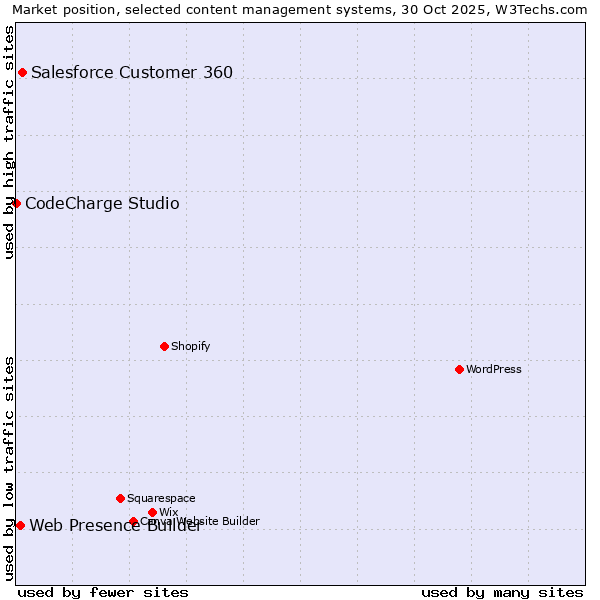600x600 pixels.
Task: Click the 'used by low traffic sites' label
Action: [9, 468]
